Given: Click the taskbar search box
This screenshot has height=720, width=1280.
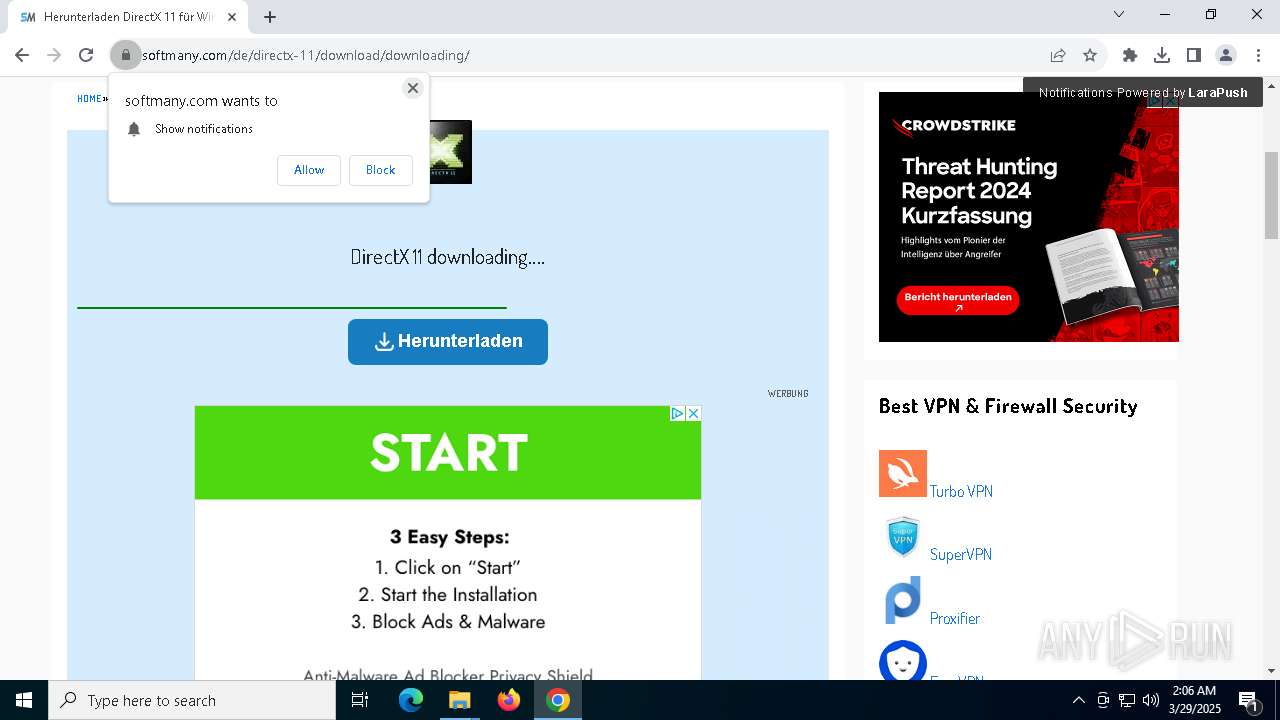Looking at the screenshot, I should tap(192, 700).
